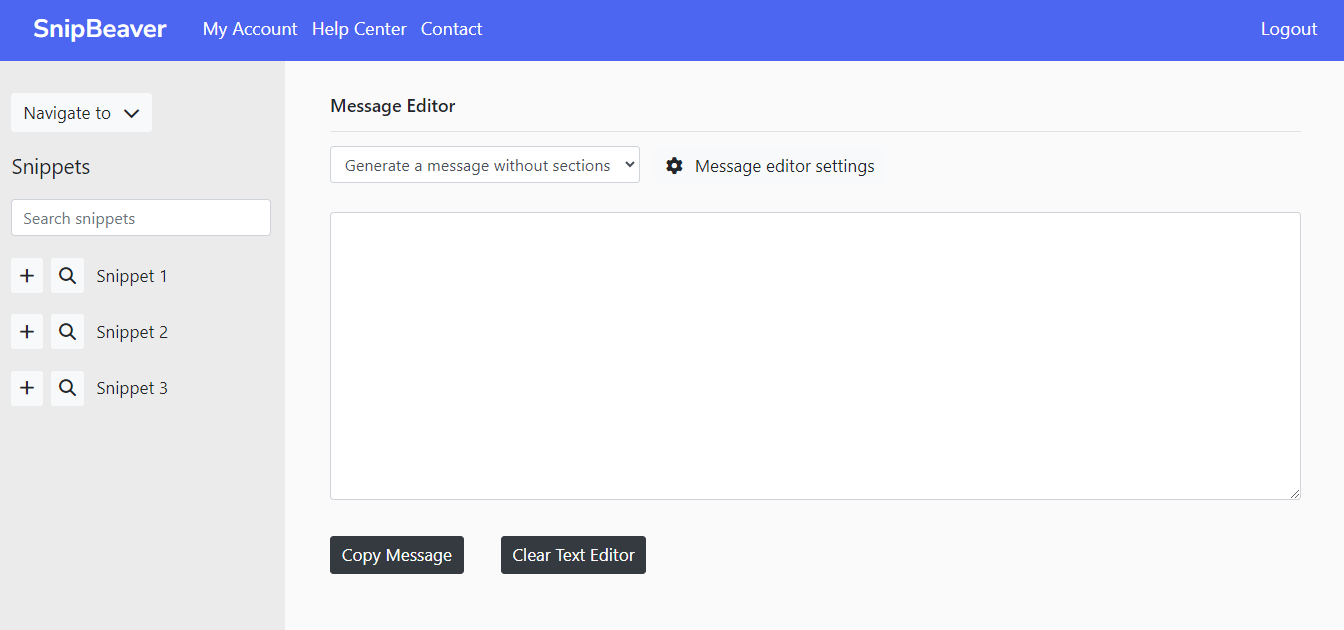This screenshot has width=1344, height=630.
Task: Open the message generation mode dropdown
Action: pos(485,164)
